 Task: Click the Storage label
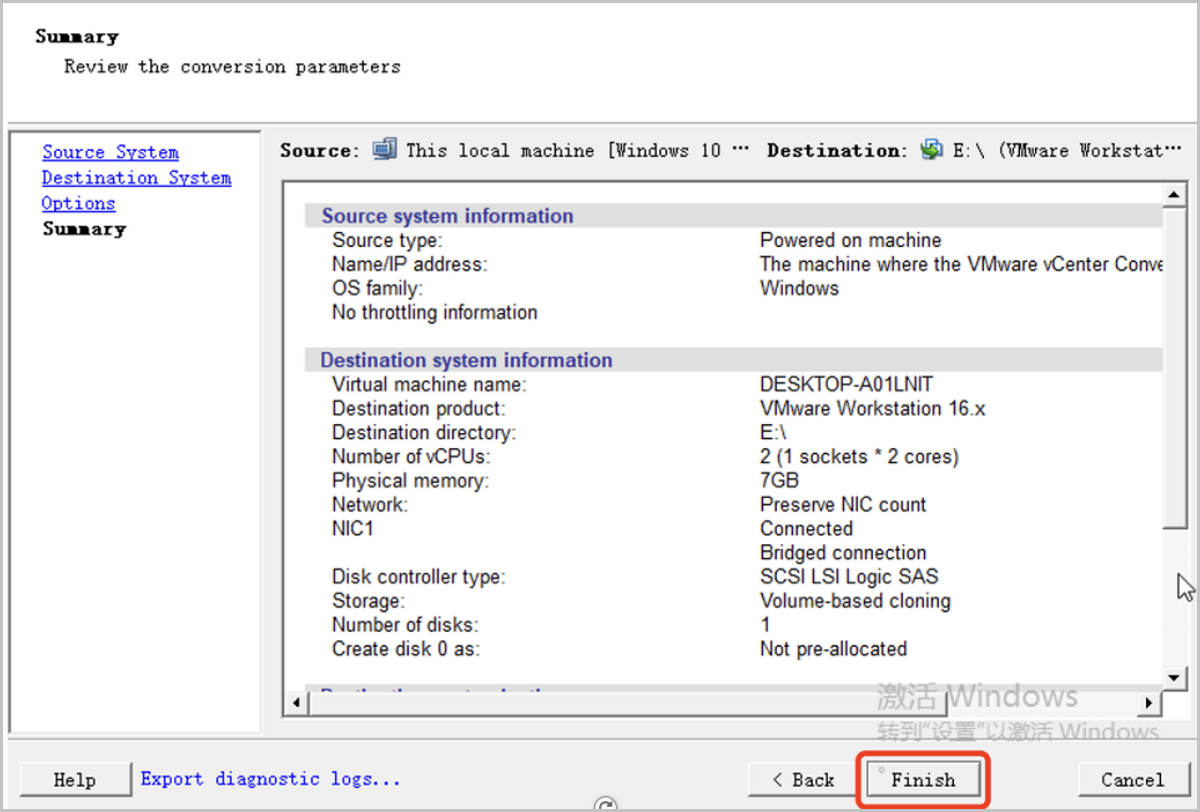click(368, 601)
